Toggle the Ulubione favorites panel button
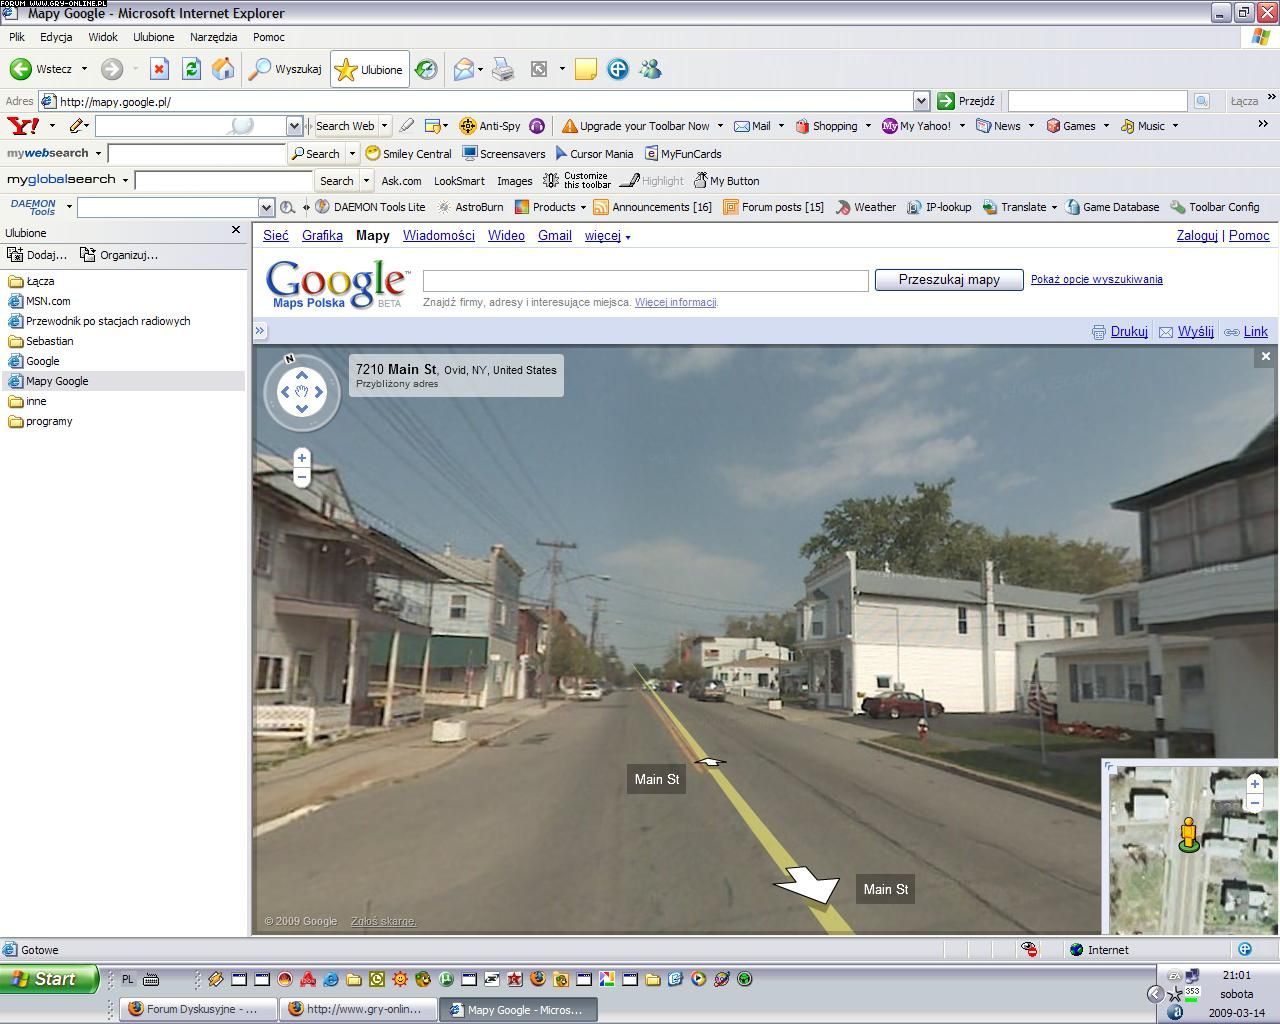The height and width of the screenshot is (1024, 1280). 369,69
